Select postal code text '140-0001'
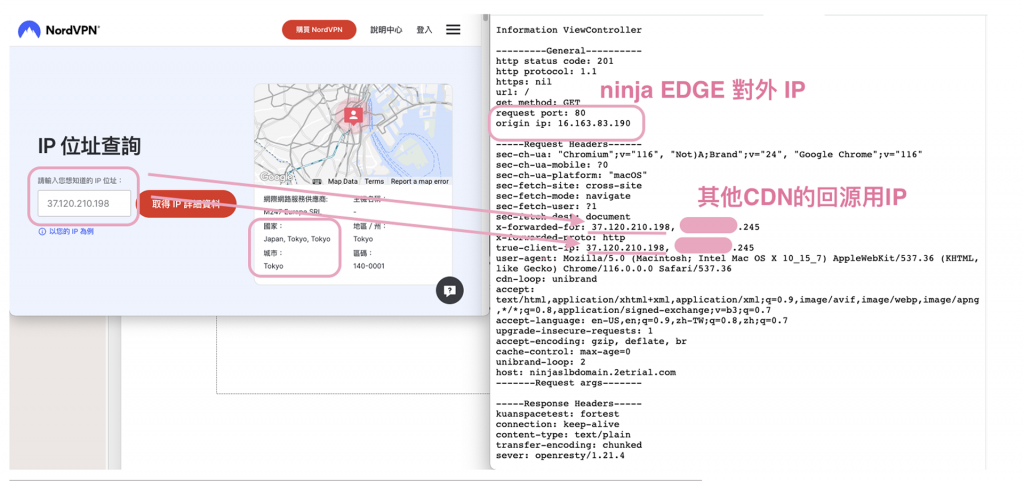 (369, 266)
